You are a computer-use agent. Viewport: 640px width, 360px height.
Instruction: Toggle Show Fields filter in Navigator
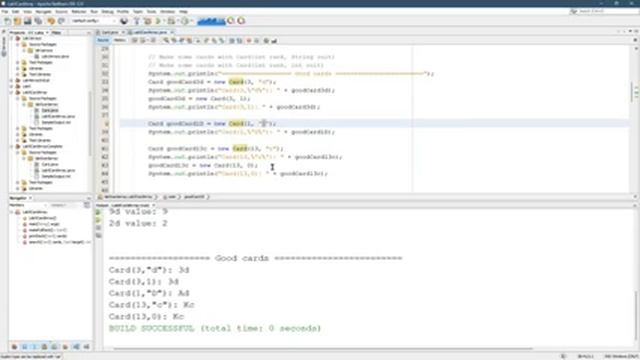point(24,347)
